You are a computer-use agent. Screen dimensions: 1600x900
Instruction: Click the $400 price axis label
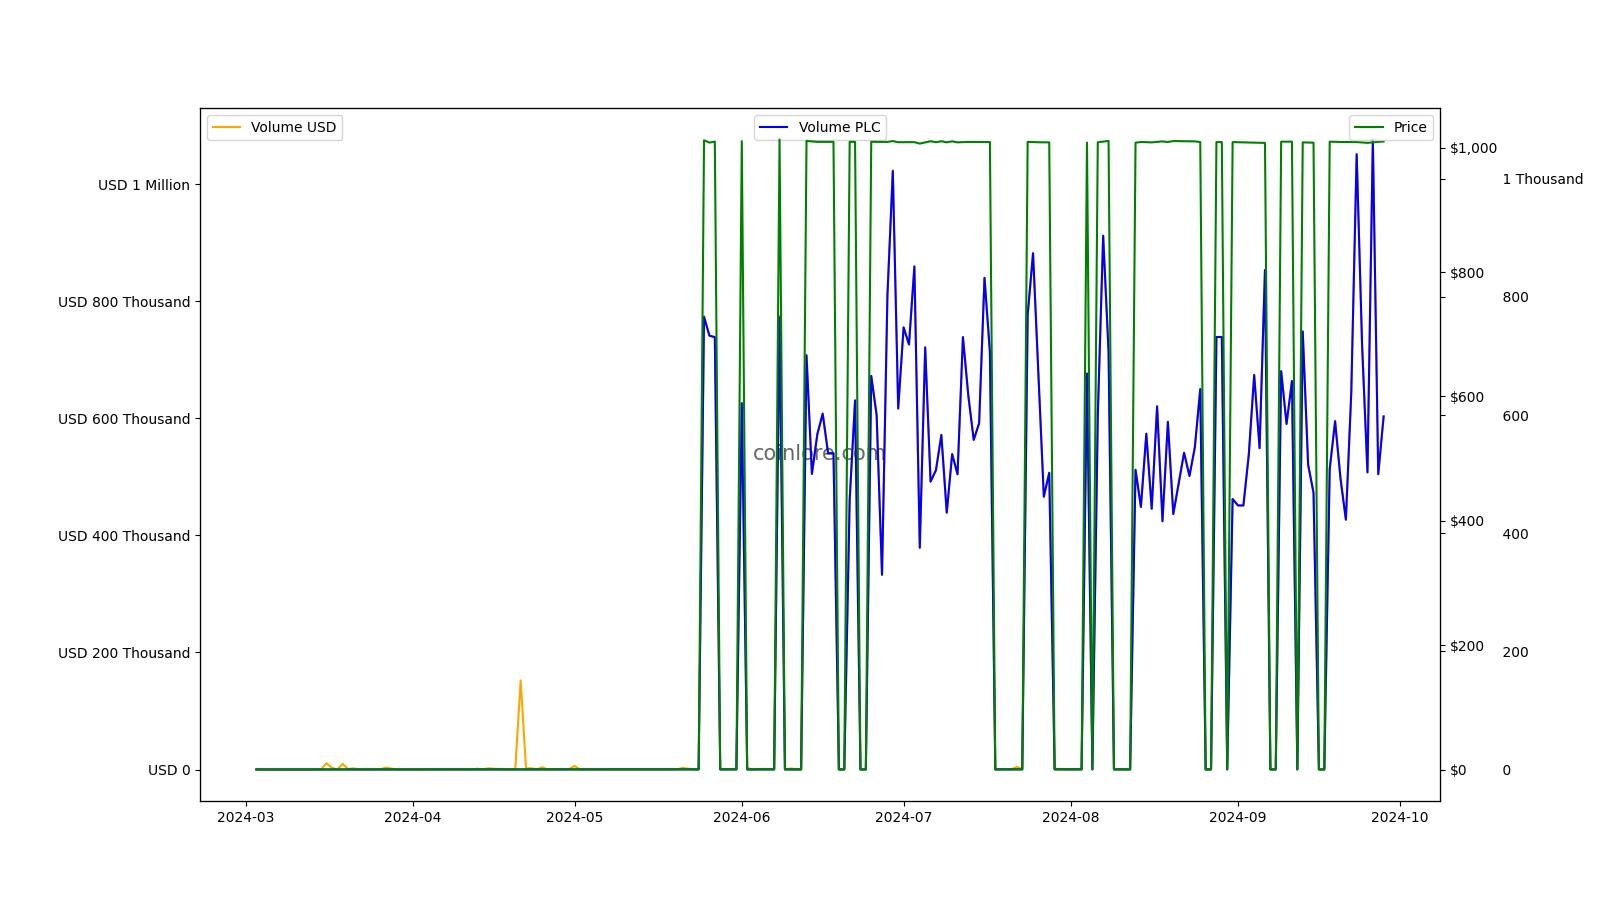tap(1467, 521)
